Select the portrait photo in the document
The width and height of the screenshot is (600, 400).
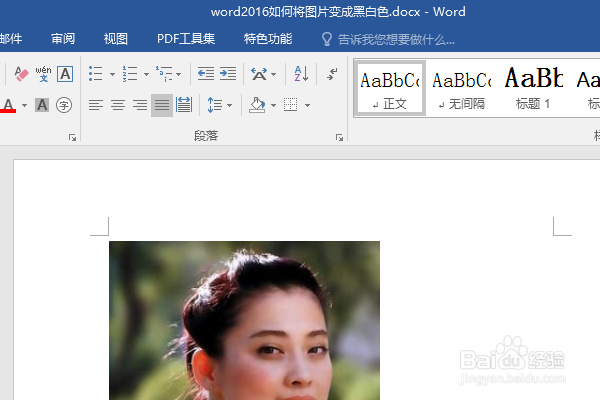245,320
